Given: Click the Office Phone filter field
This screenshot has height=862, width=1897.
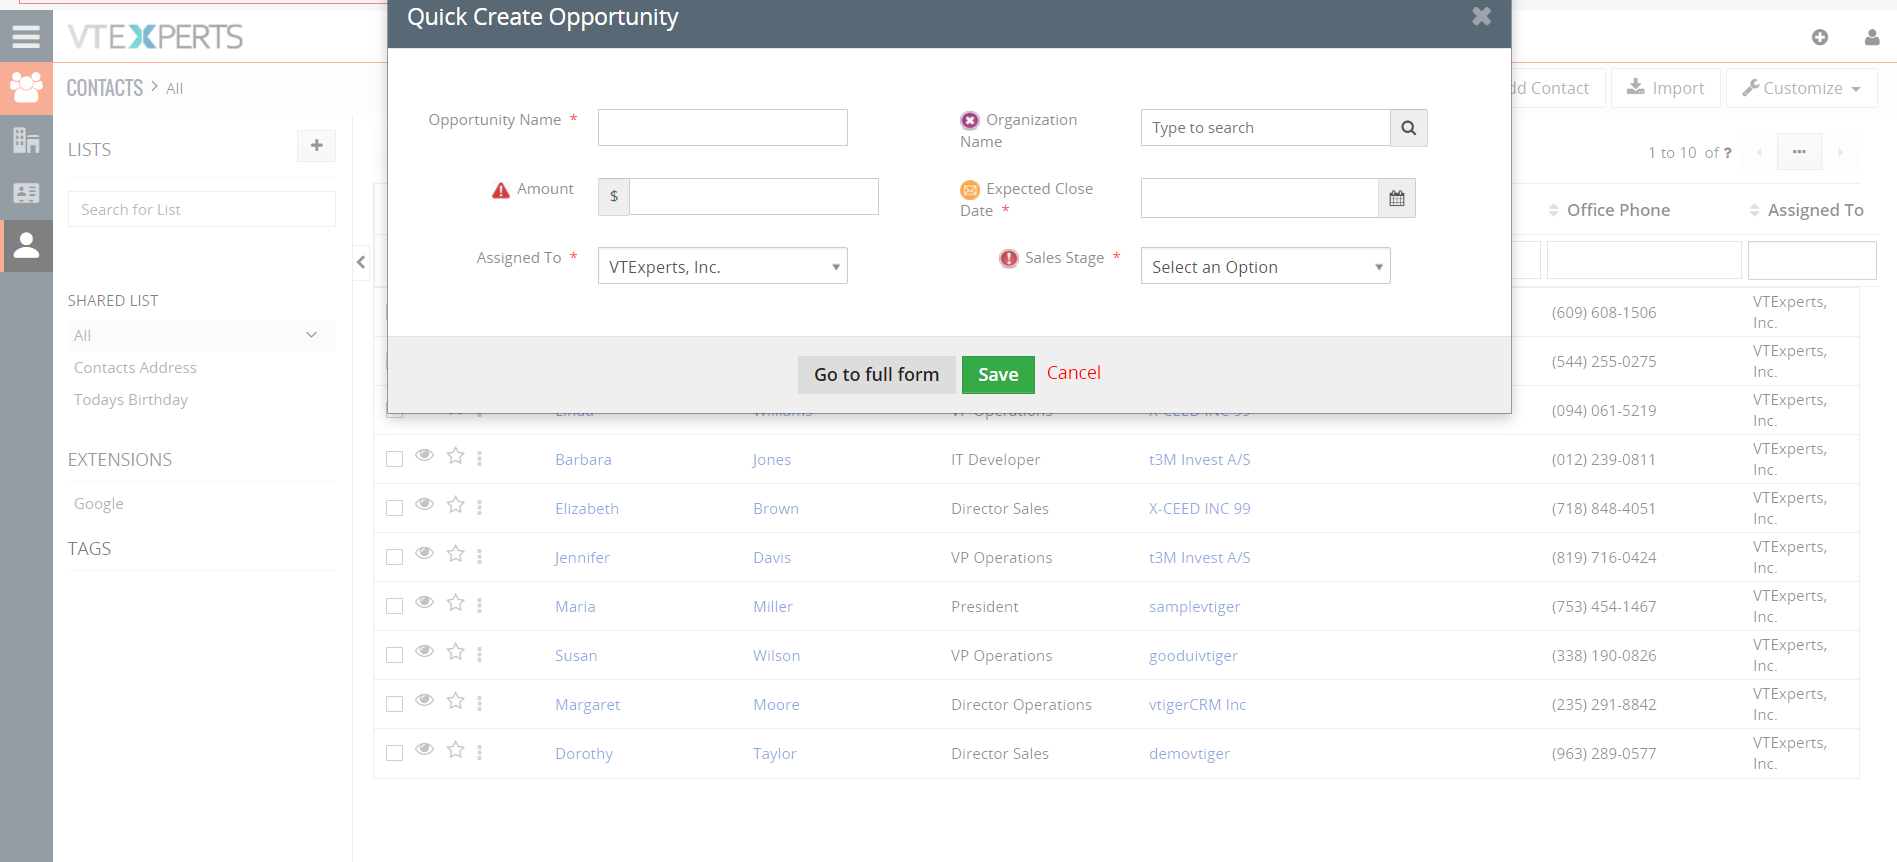Looking at the screenshot, I should coord(1644,260).
